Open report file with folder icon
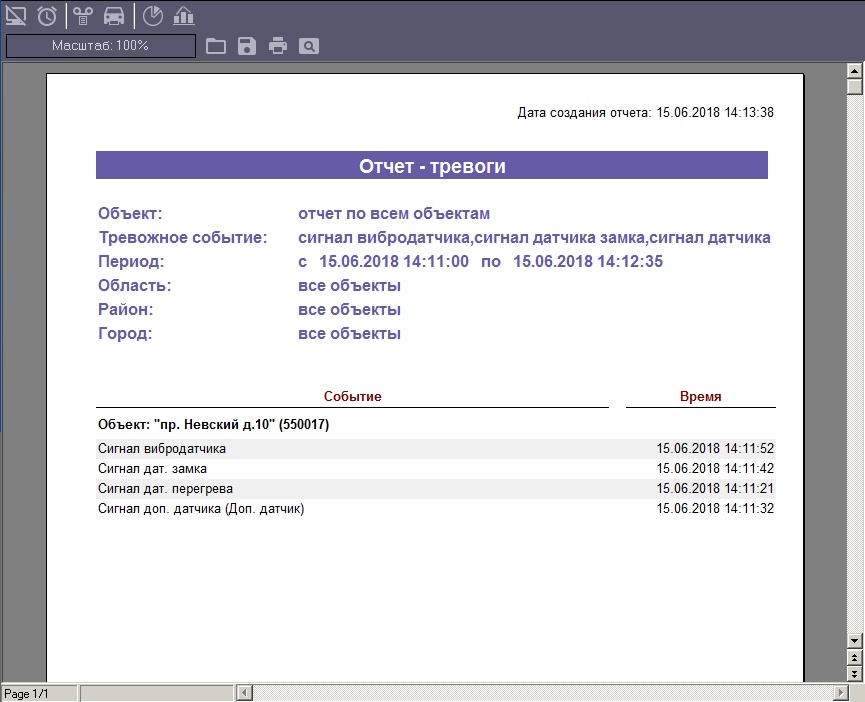Screen dimensions: 865x702 tap(215, 46)
